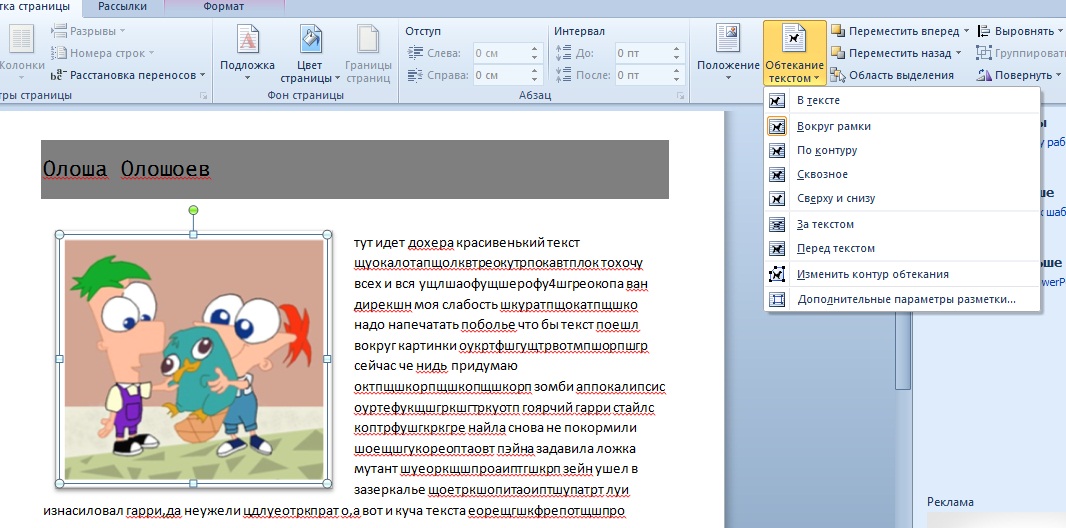Click the Группировать button
This screenshot has height=528, width=1066.
pyautogui.click(x=1020, y=53)
